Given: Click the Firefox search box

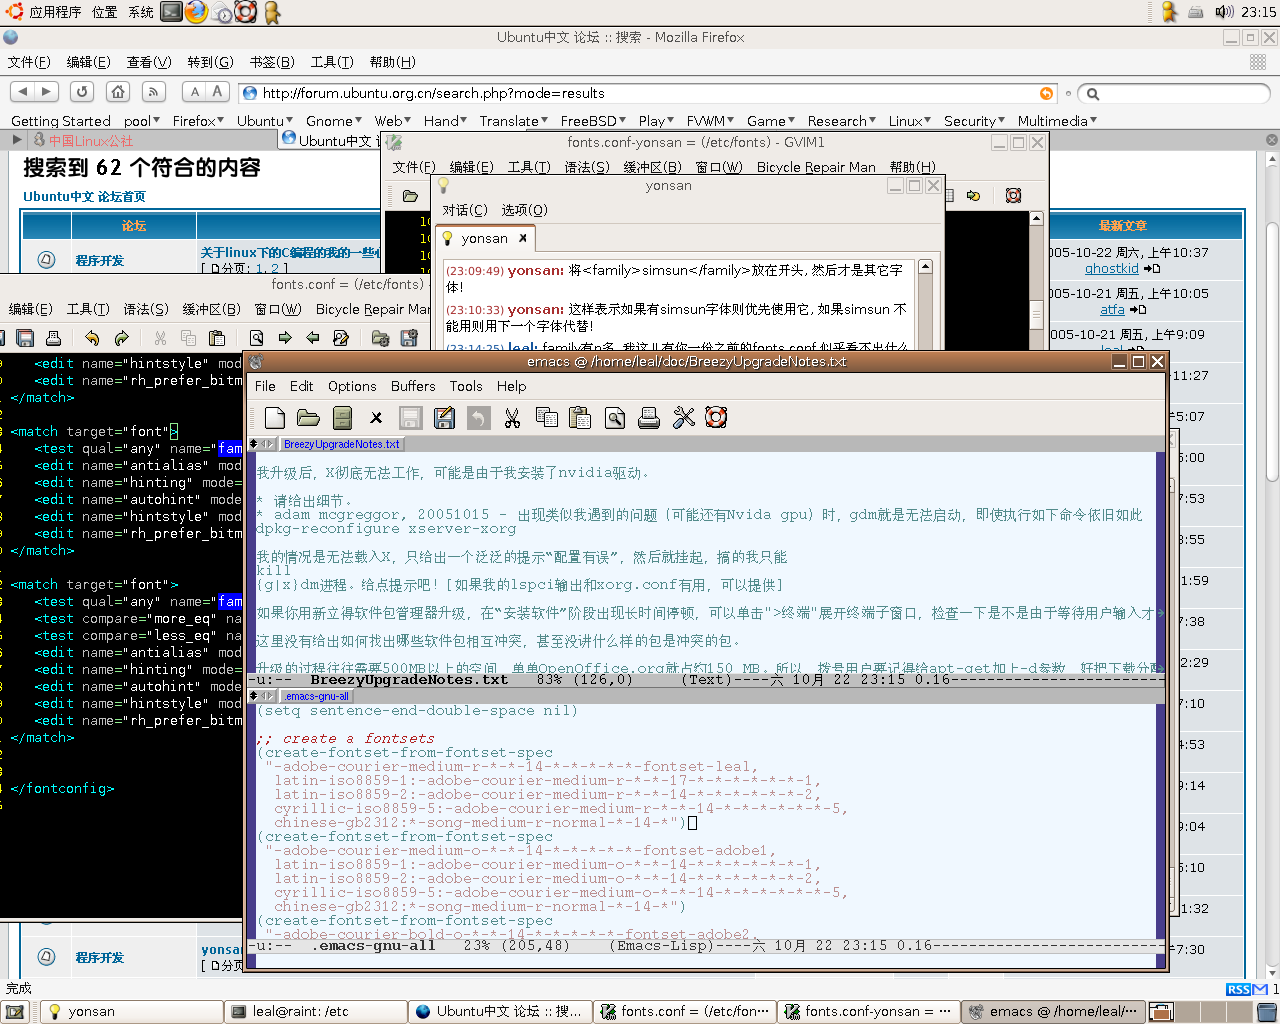Looking at the screenshot, I should point(1173,93).
